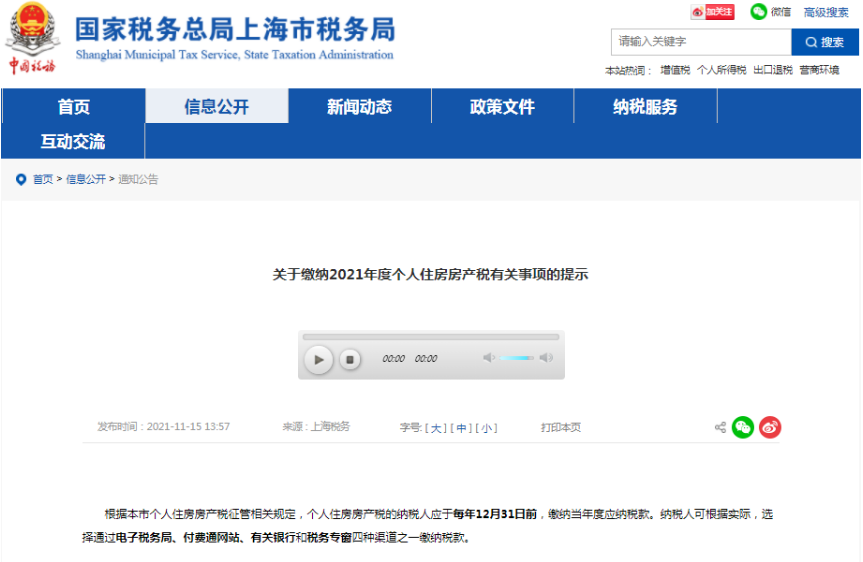The image size is (863, 562).
Task: Open 新闻动态 navigation tab
Action: [359, 106]
